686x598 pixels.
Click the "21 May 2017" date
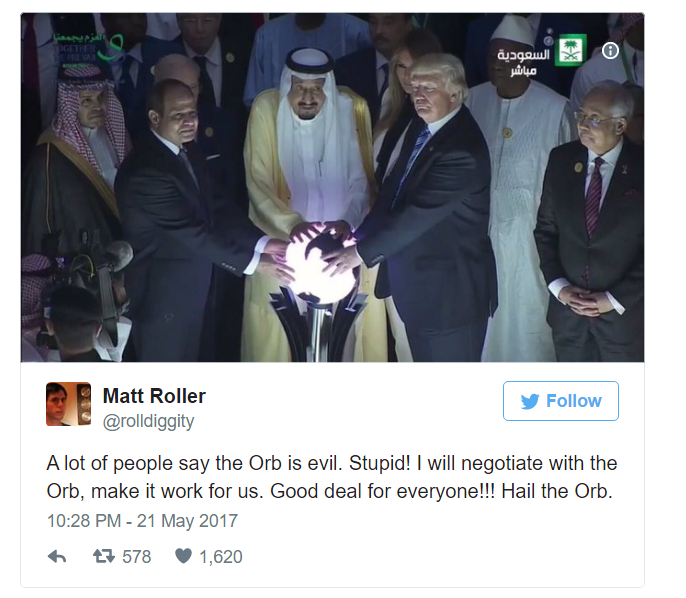pos(187,521)
